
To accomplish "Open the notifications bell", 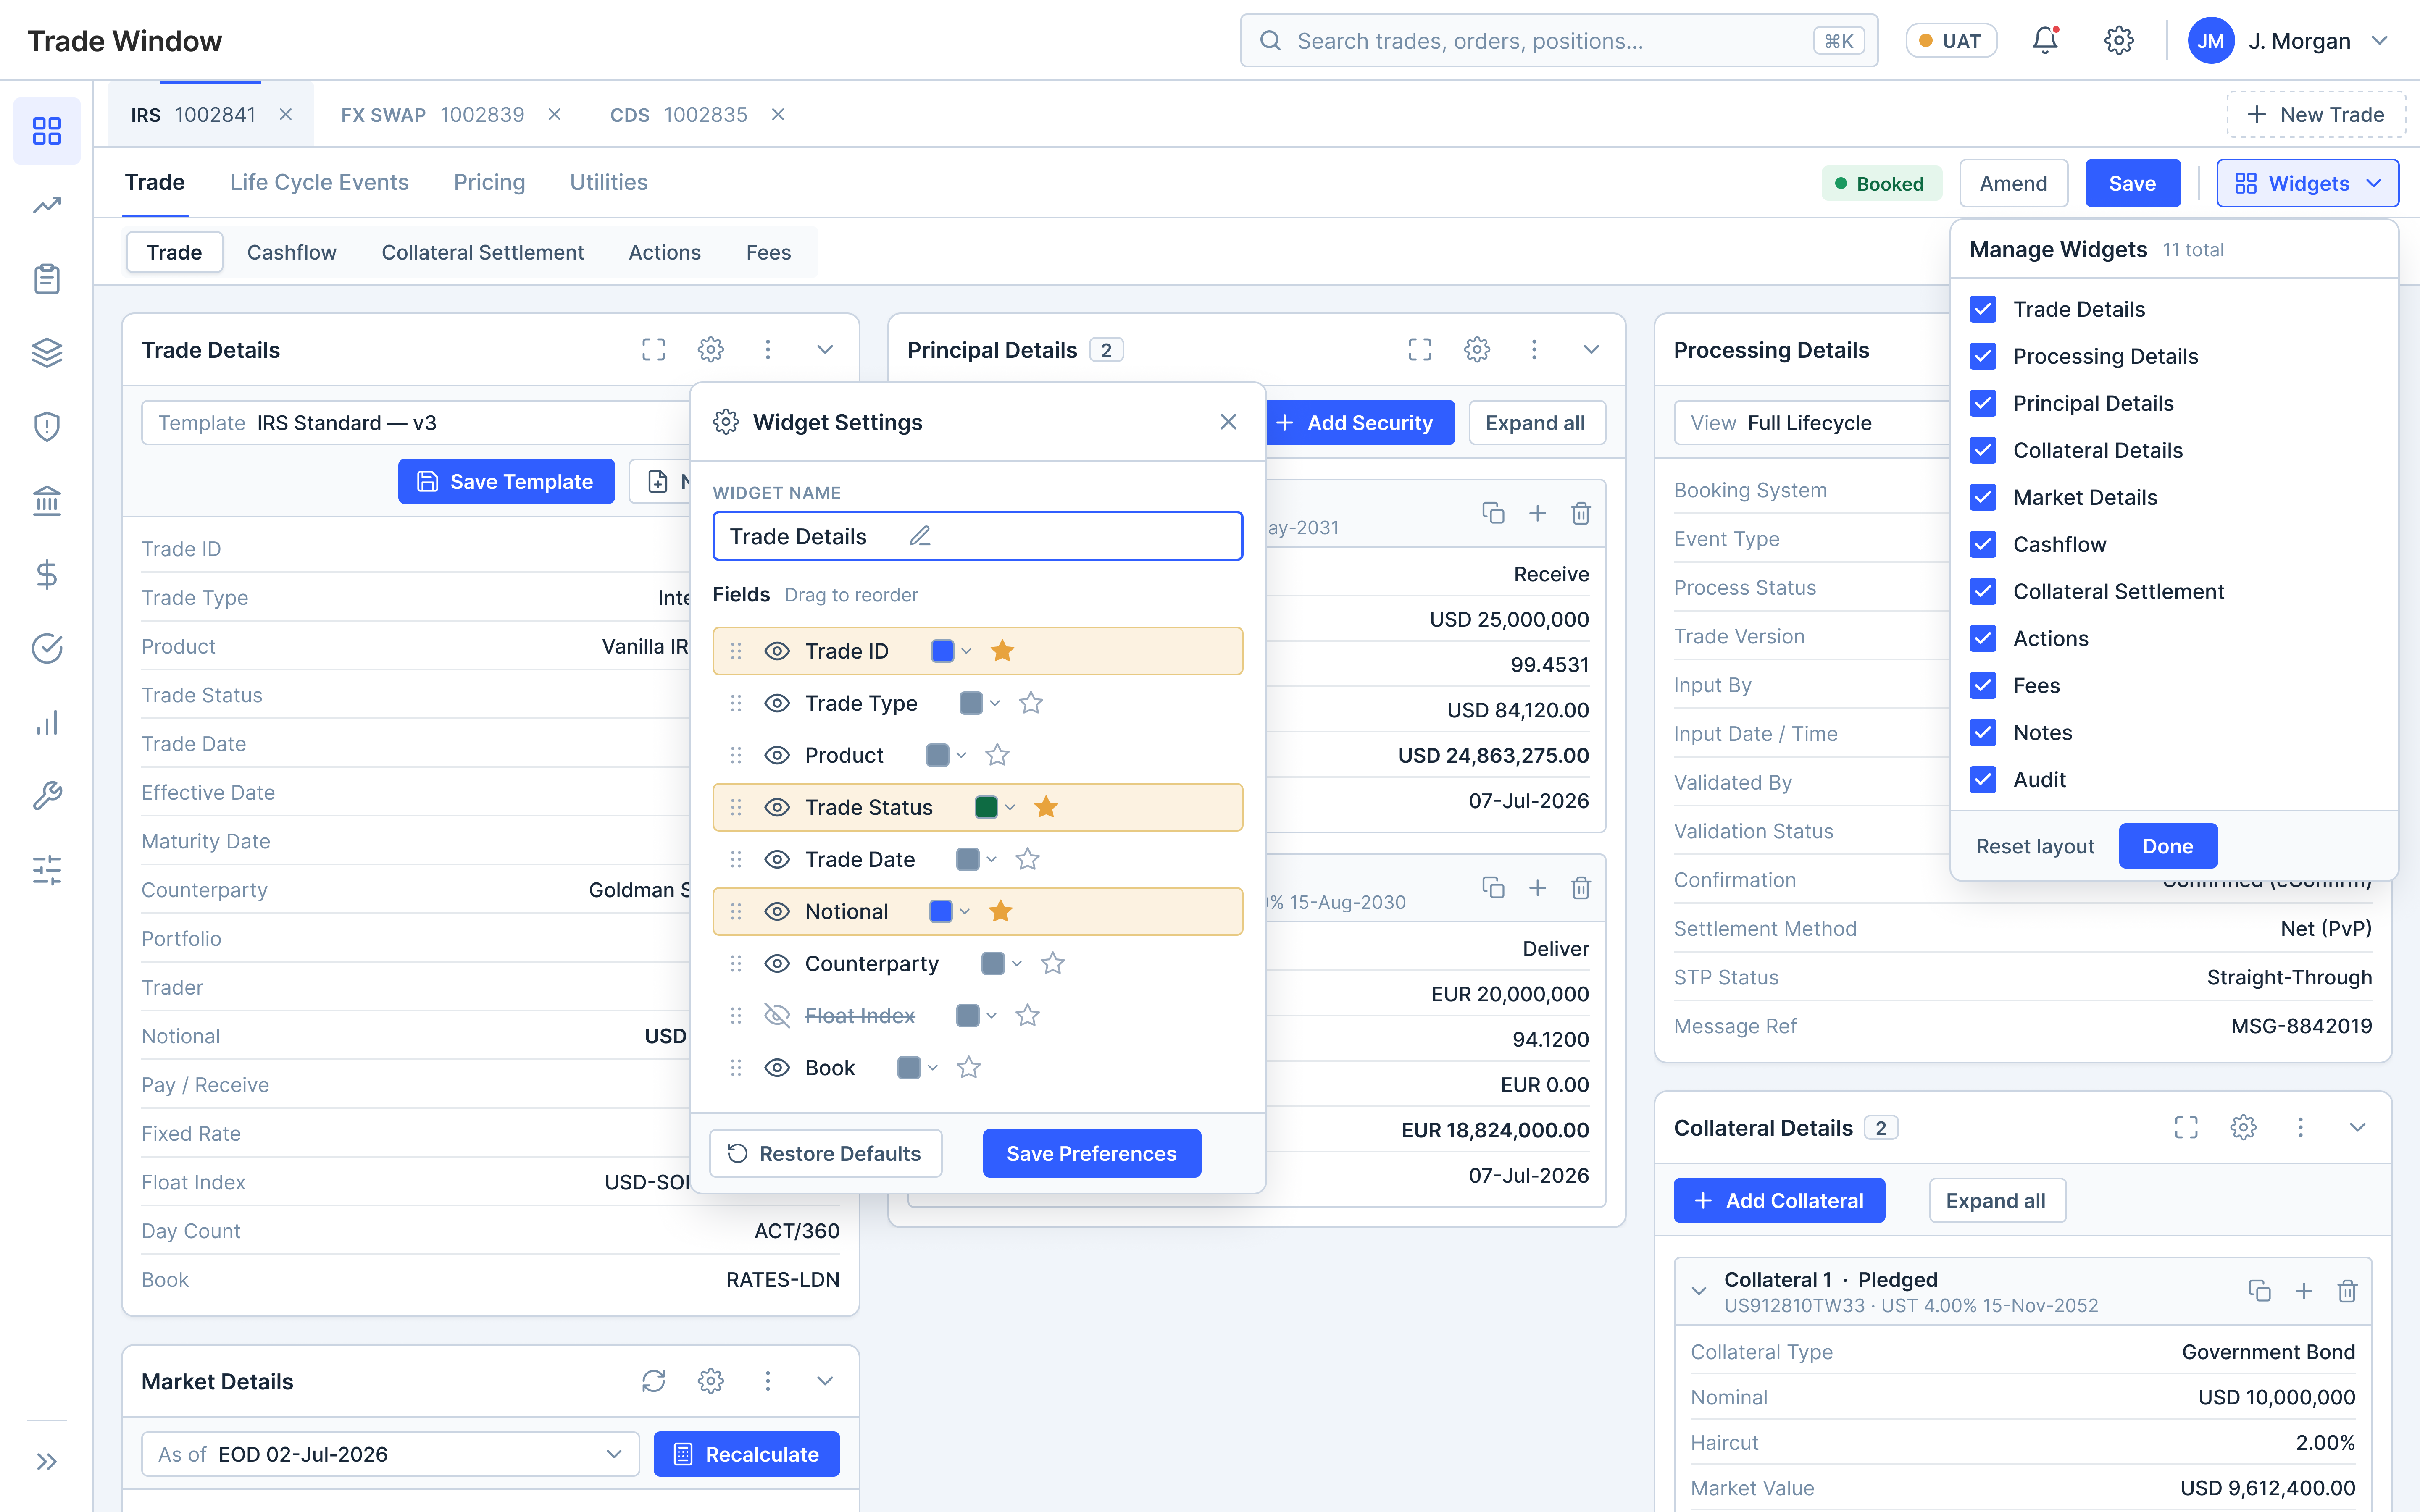I will coord(2045,41).
